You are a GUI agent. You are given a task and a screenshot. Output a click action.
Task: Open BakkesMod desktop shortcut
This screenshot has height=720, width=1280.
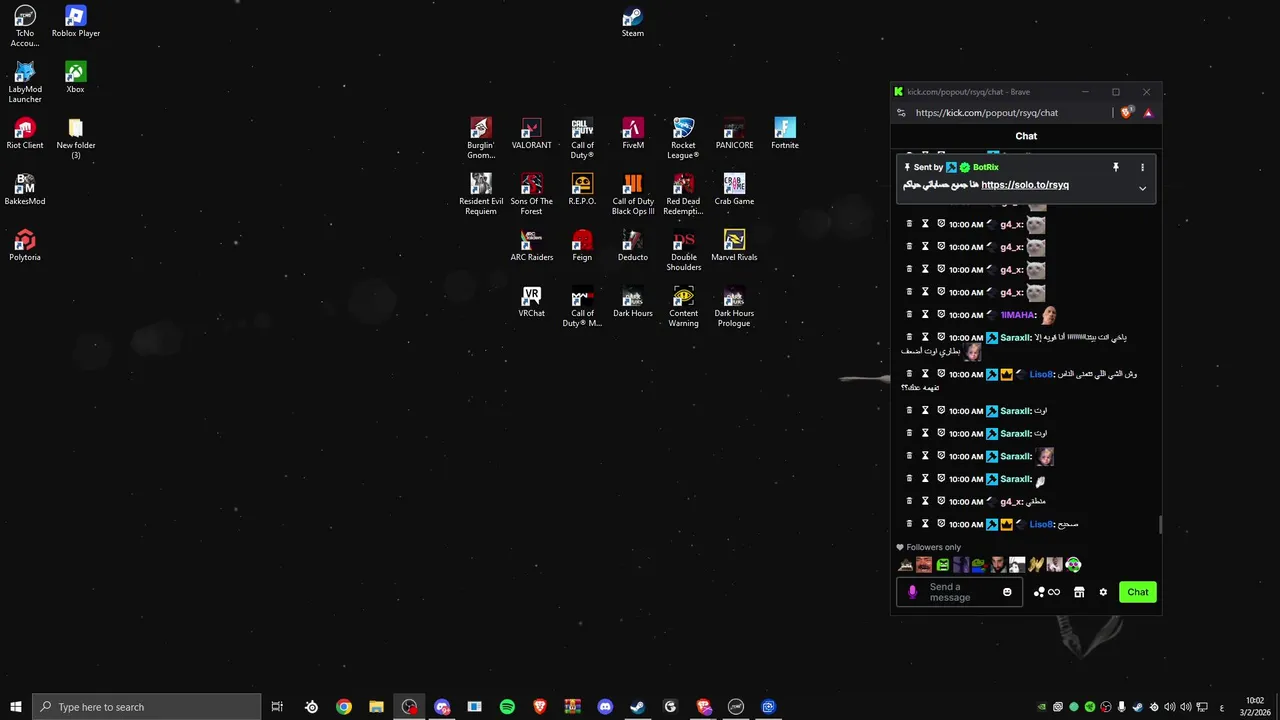pos(25,190)
